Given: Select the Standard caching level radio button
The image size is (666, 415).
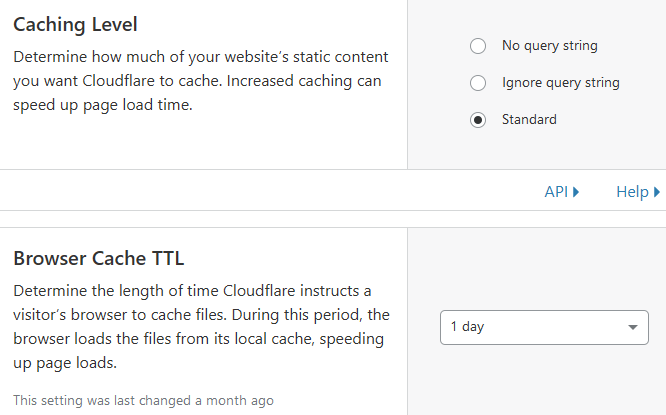Looking at the screenshot, I should tap(478, 120).
